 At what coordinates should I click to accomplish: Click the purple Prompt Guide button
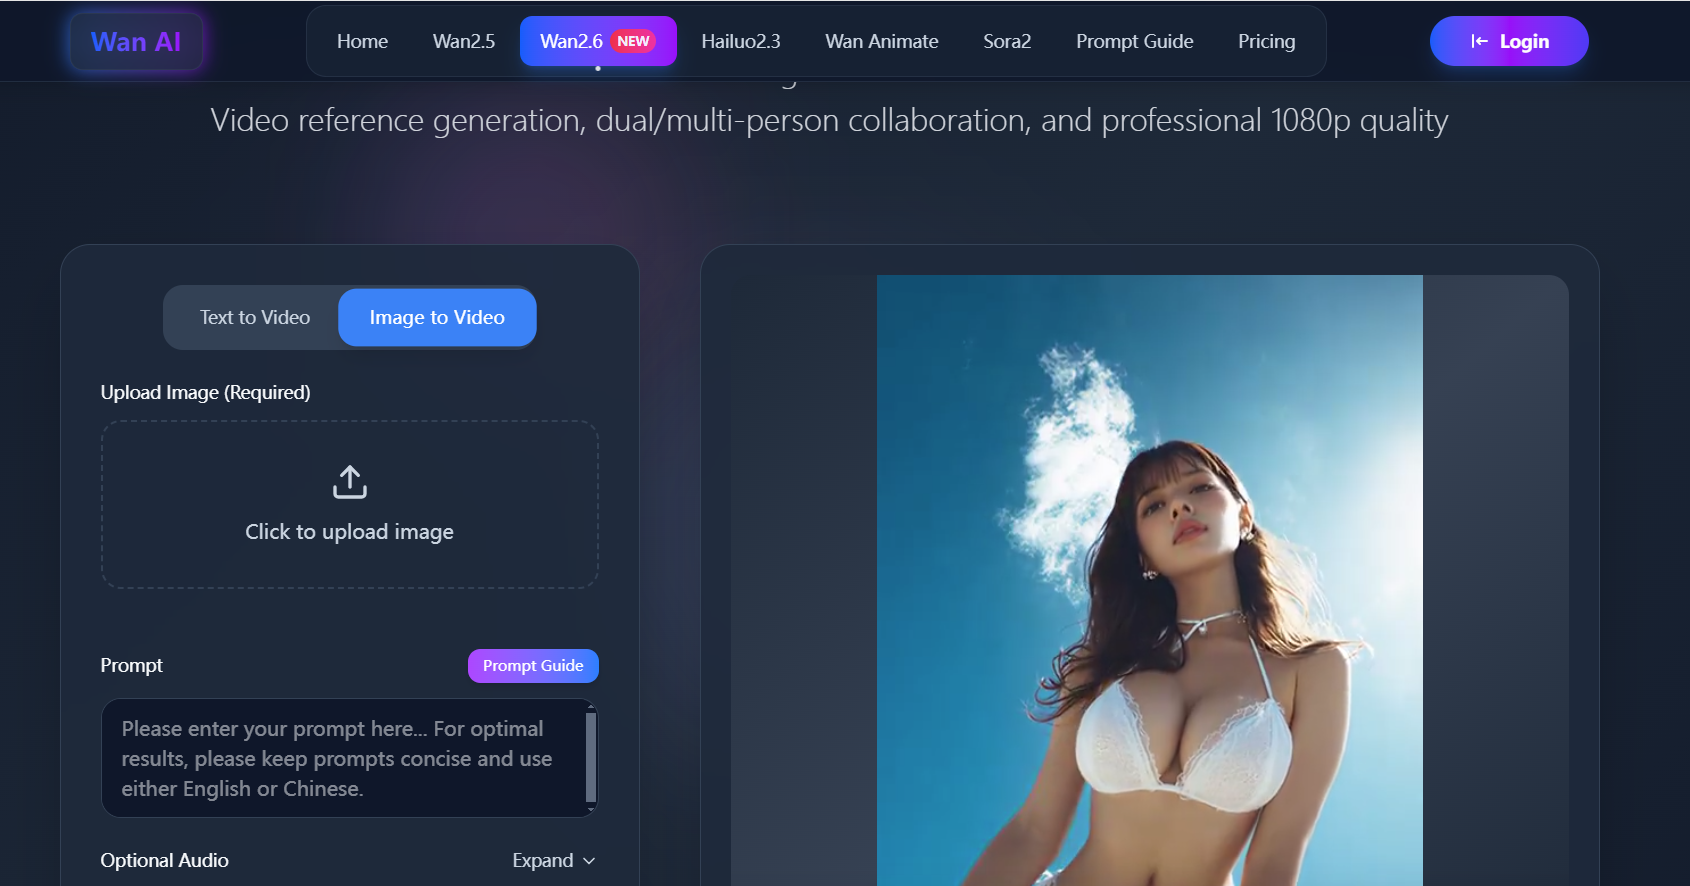point(533,666)
